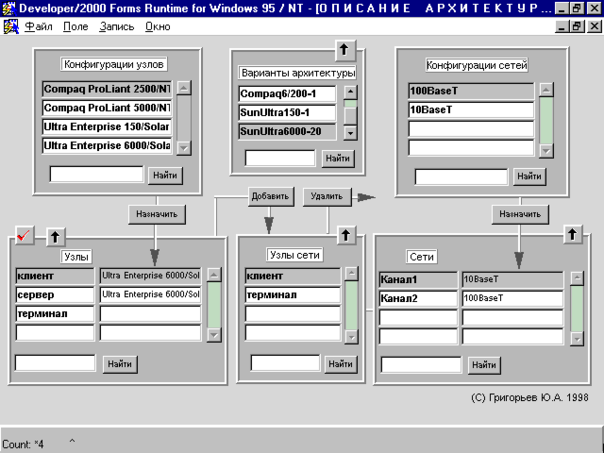604x453 pixels.
Task: Click scroll-up arrow in Конфигурации узлов list
Action: tap(184, 88)
